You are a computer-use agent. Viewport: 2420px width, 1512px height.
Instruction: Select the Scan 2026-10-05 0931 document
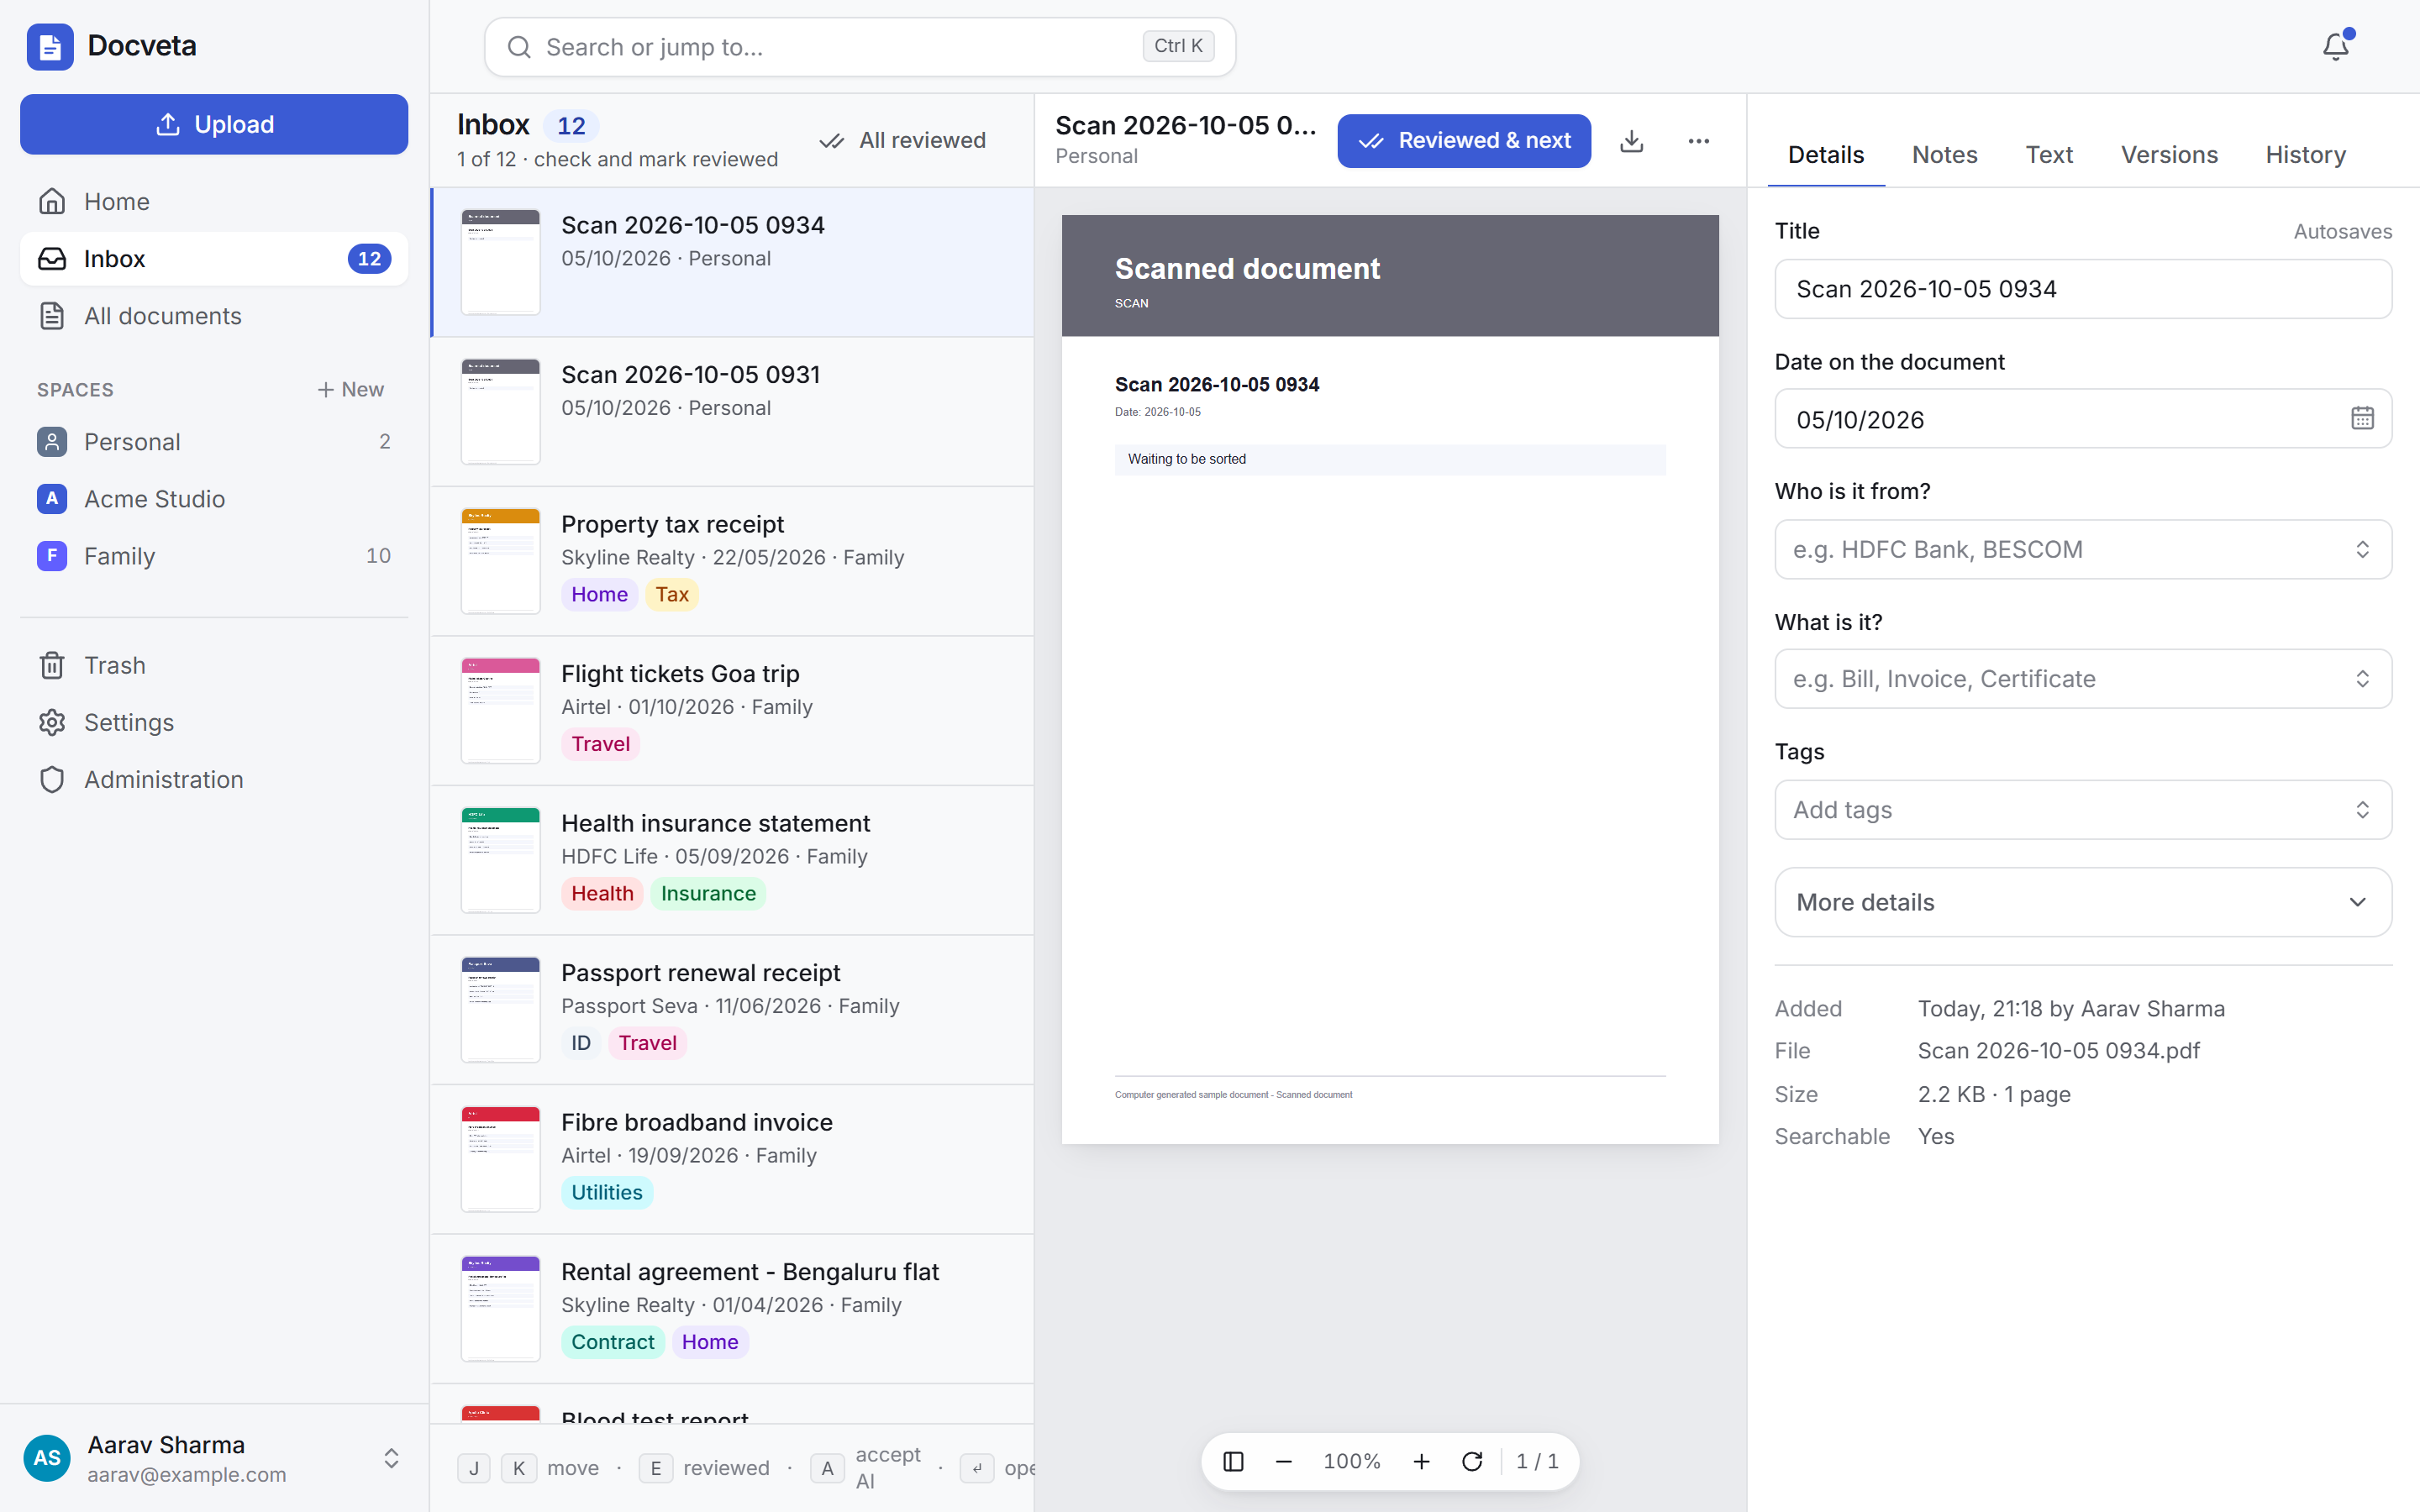coord(732,411)
